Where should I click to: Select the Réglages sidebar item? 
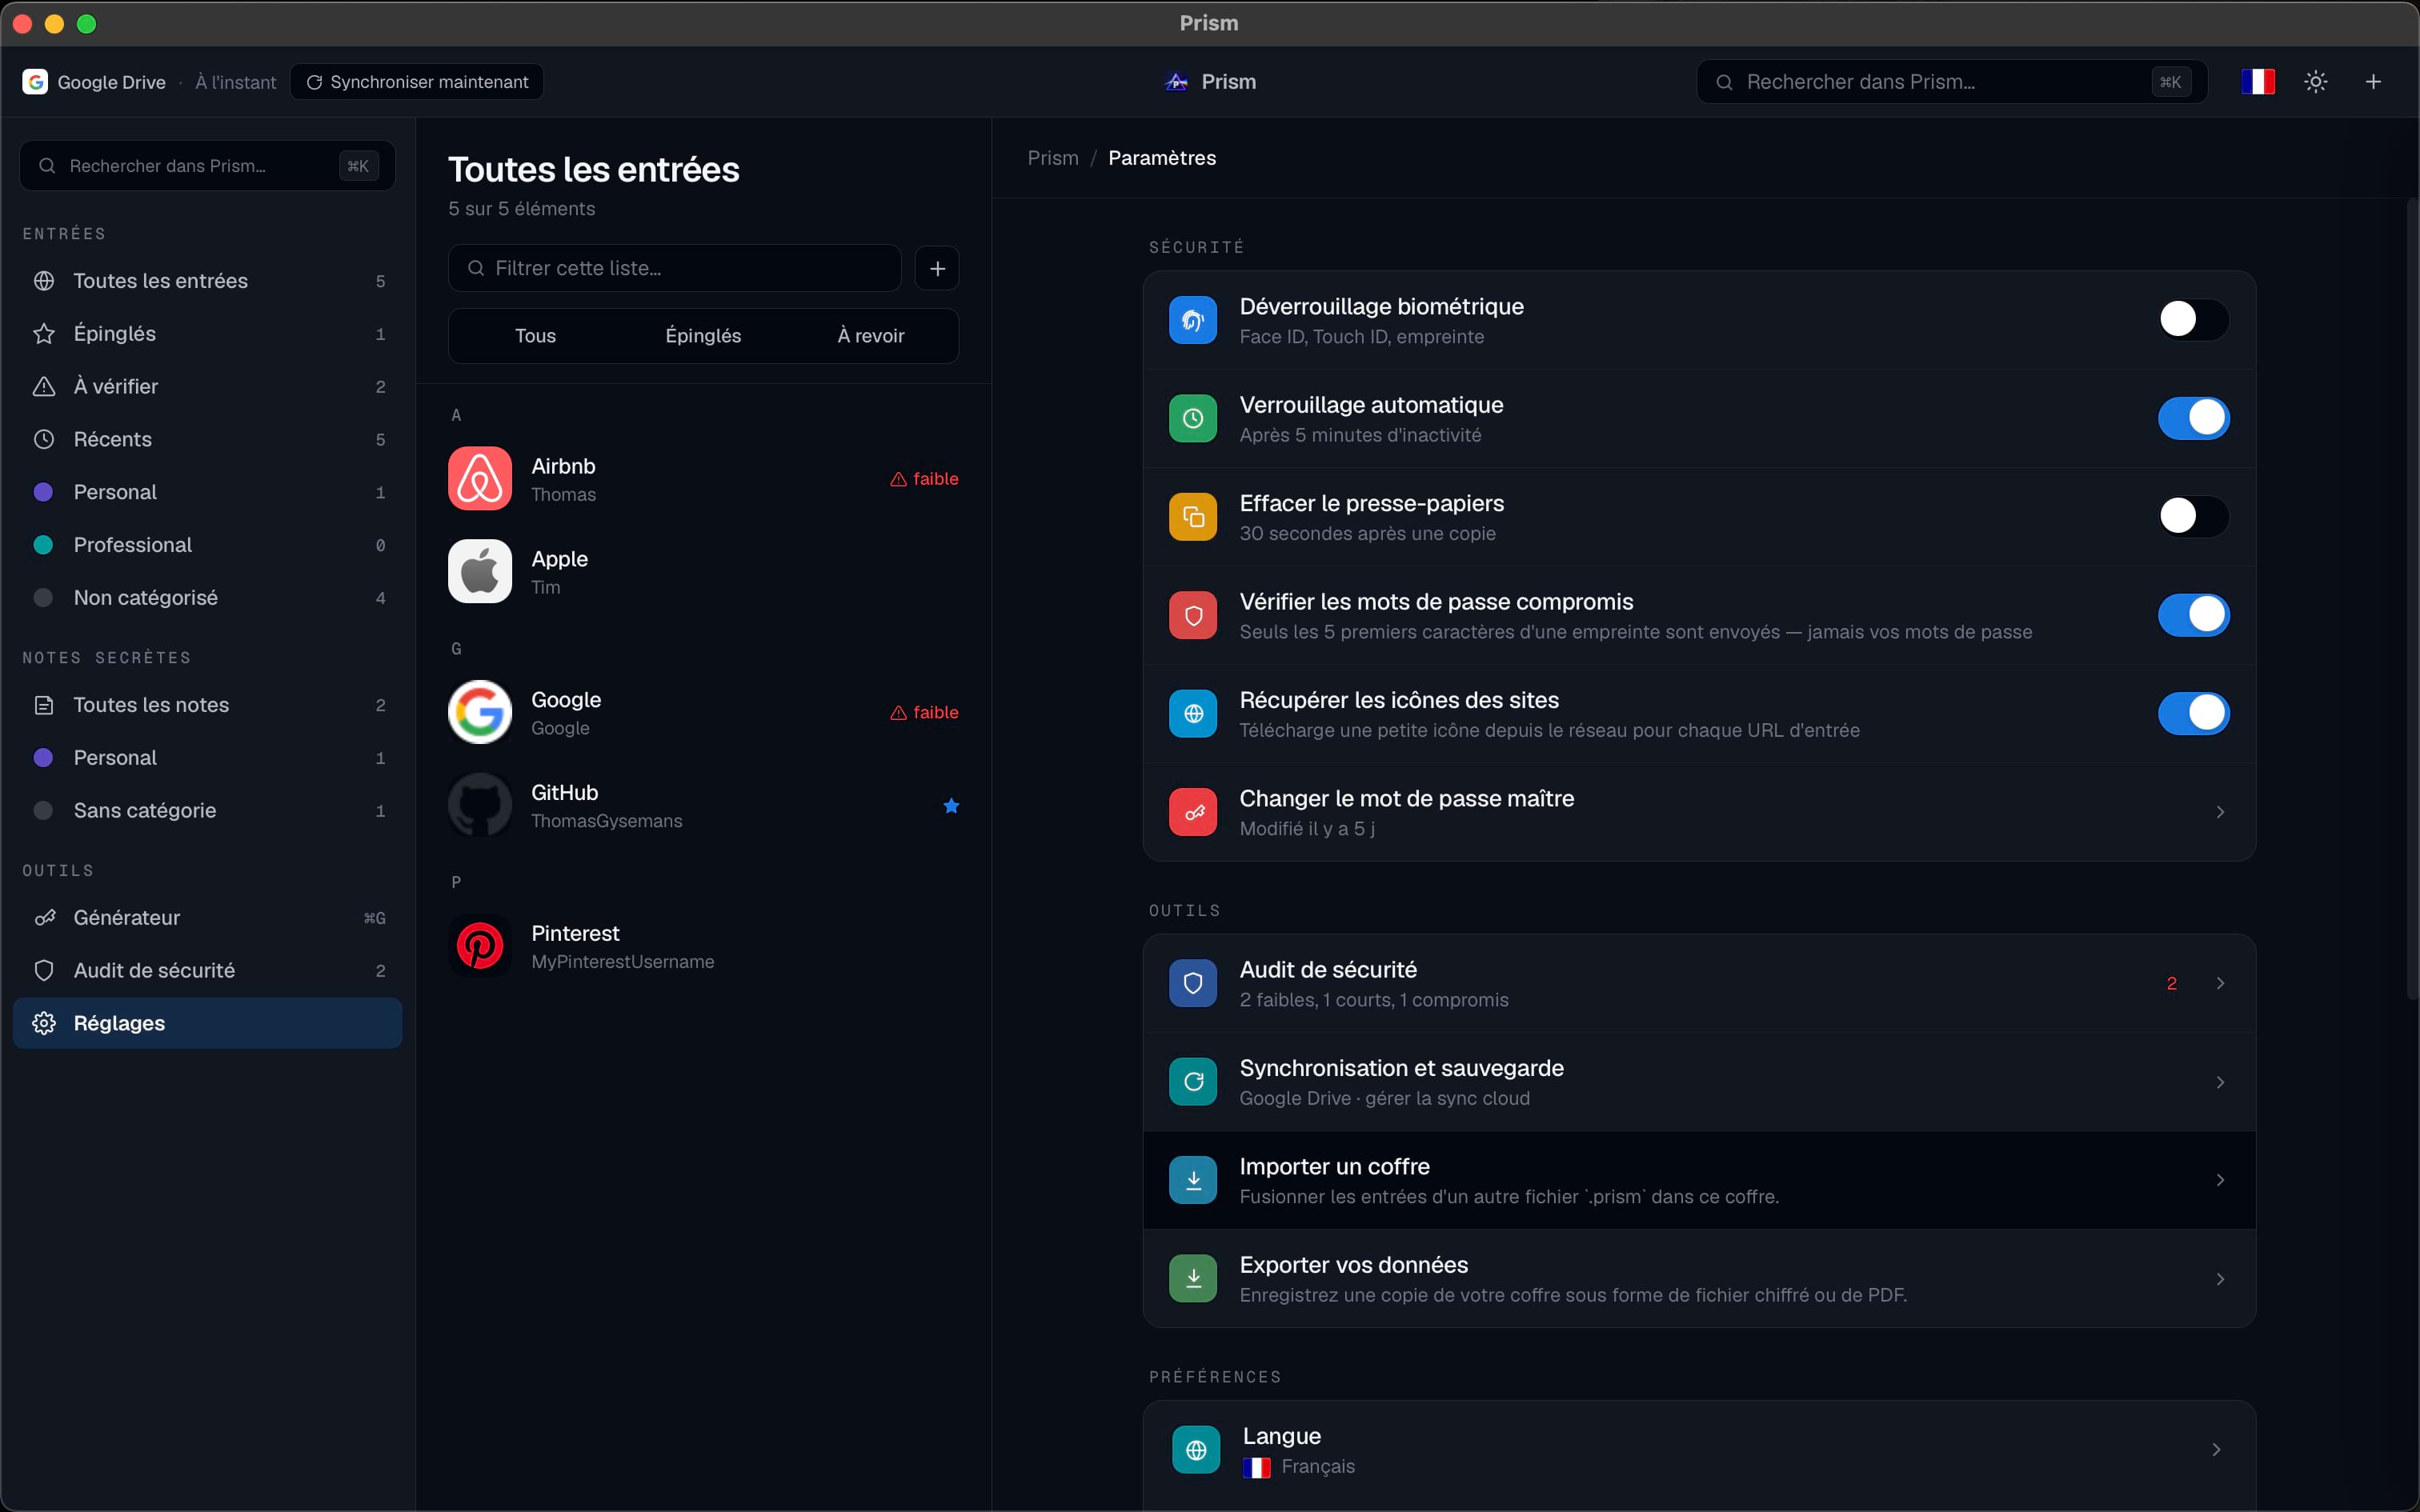tap(208, 1023)
